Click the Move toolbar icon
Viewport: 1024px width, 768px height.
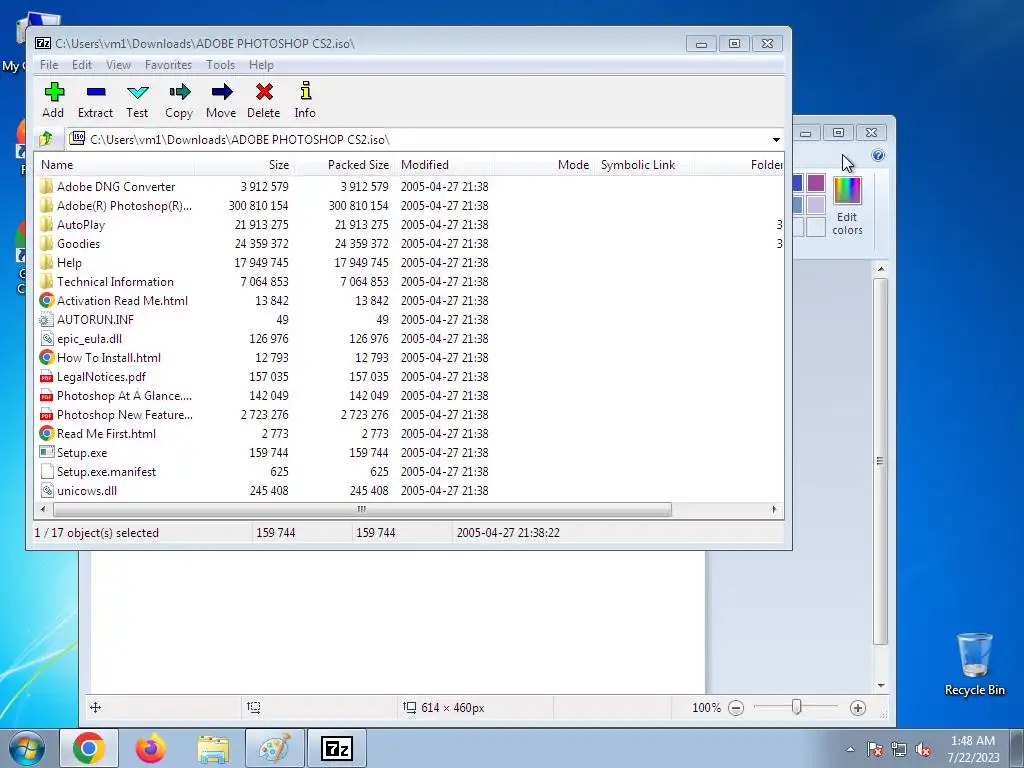coord(221,100)
